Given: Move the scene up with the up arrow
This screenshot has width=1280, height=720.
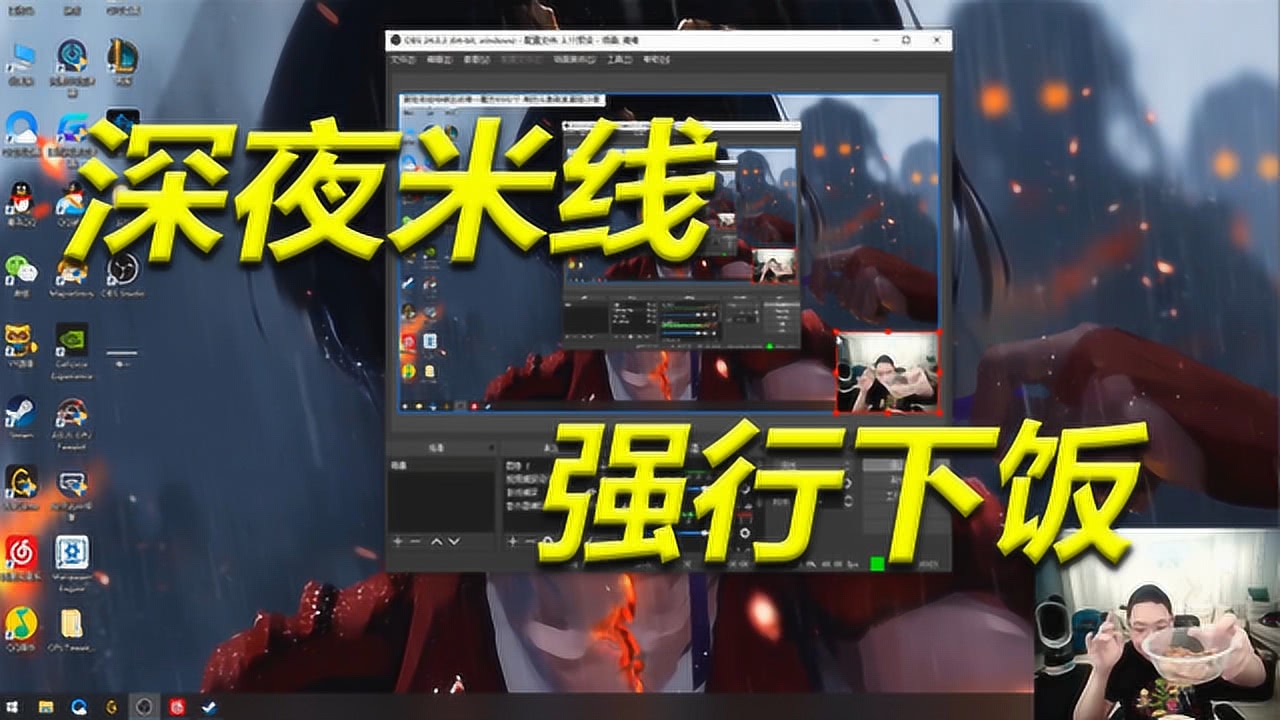Looking at the screenshot, I should (x=436, y=541).
